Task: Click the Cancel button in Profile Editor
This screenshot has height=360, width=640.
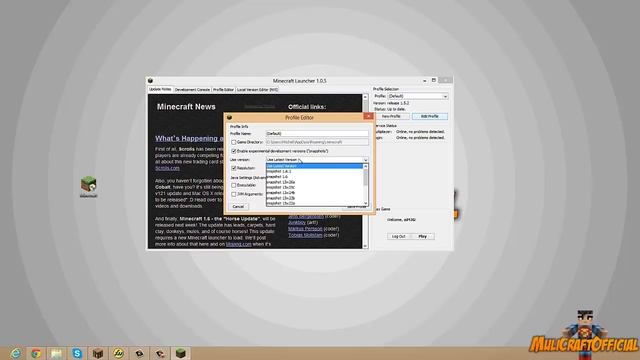Action: pyautogui.click(x=238, y=207)
